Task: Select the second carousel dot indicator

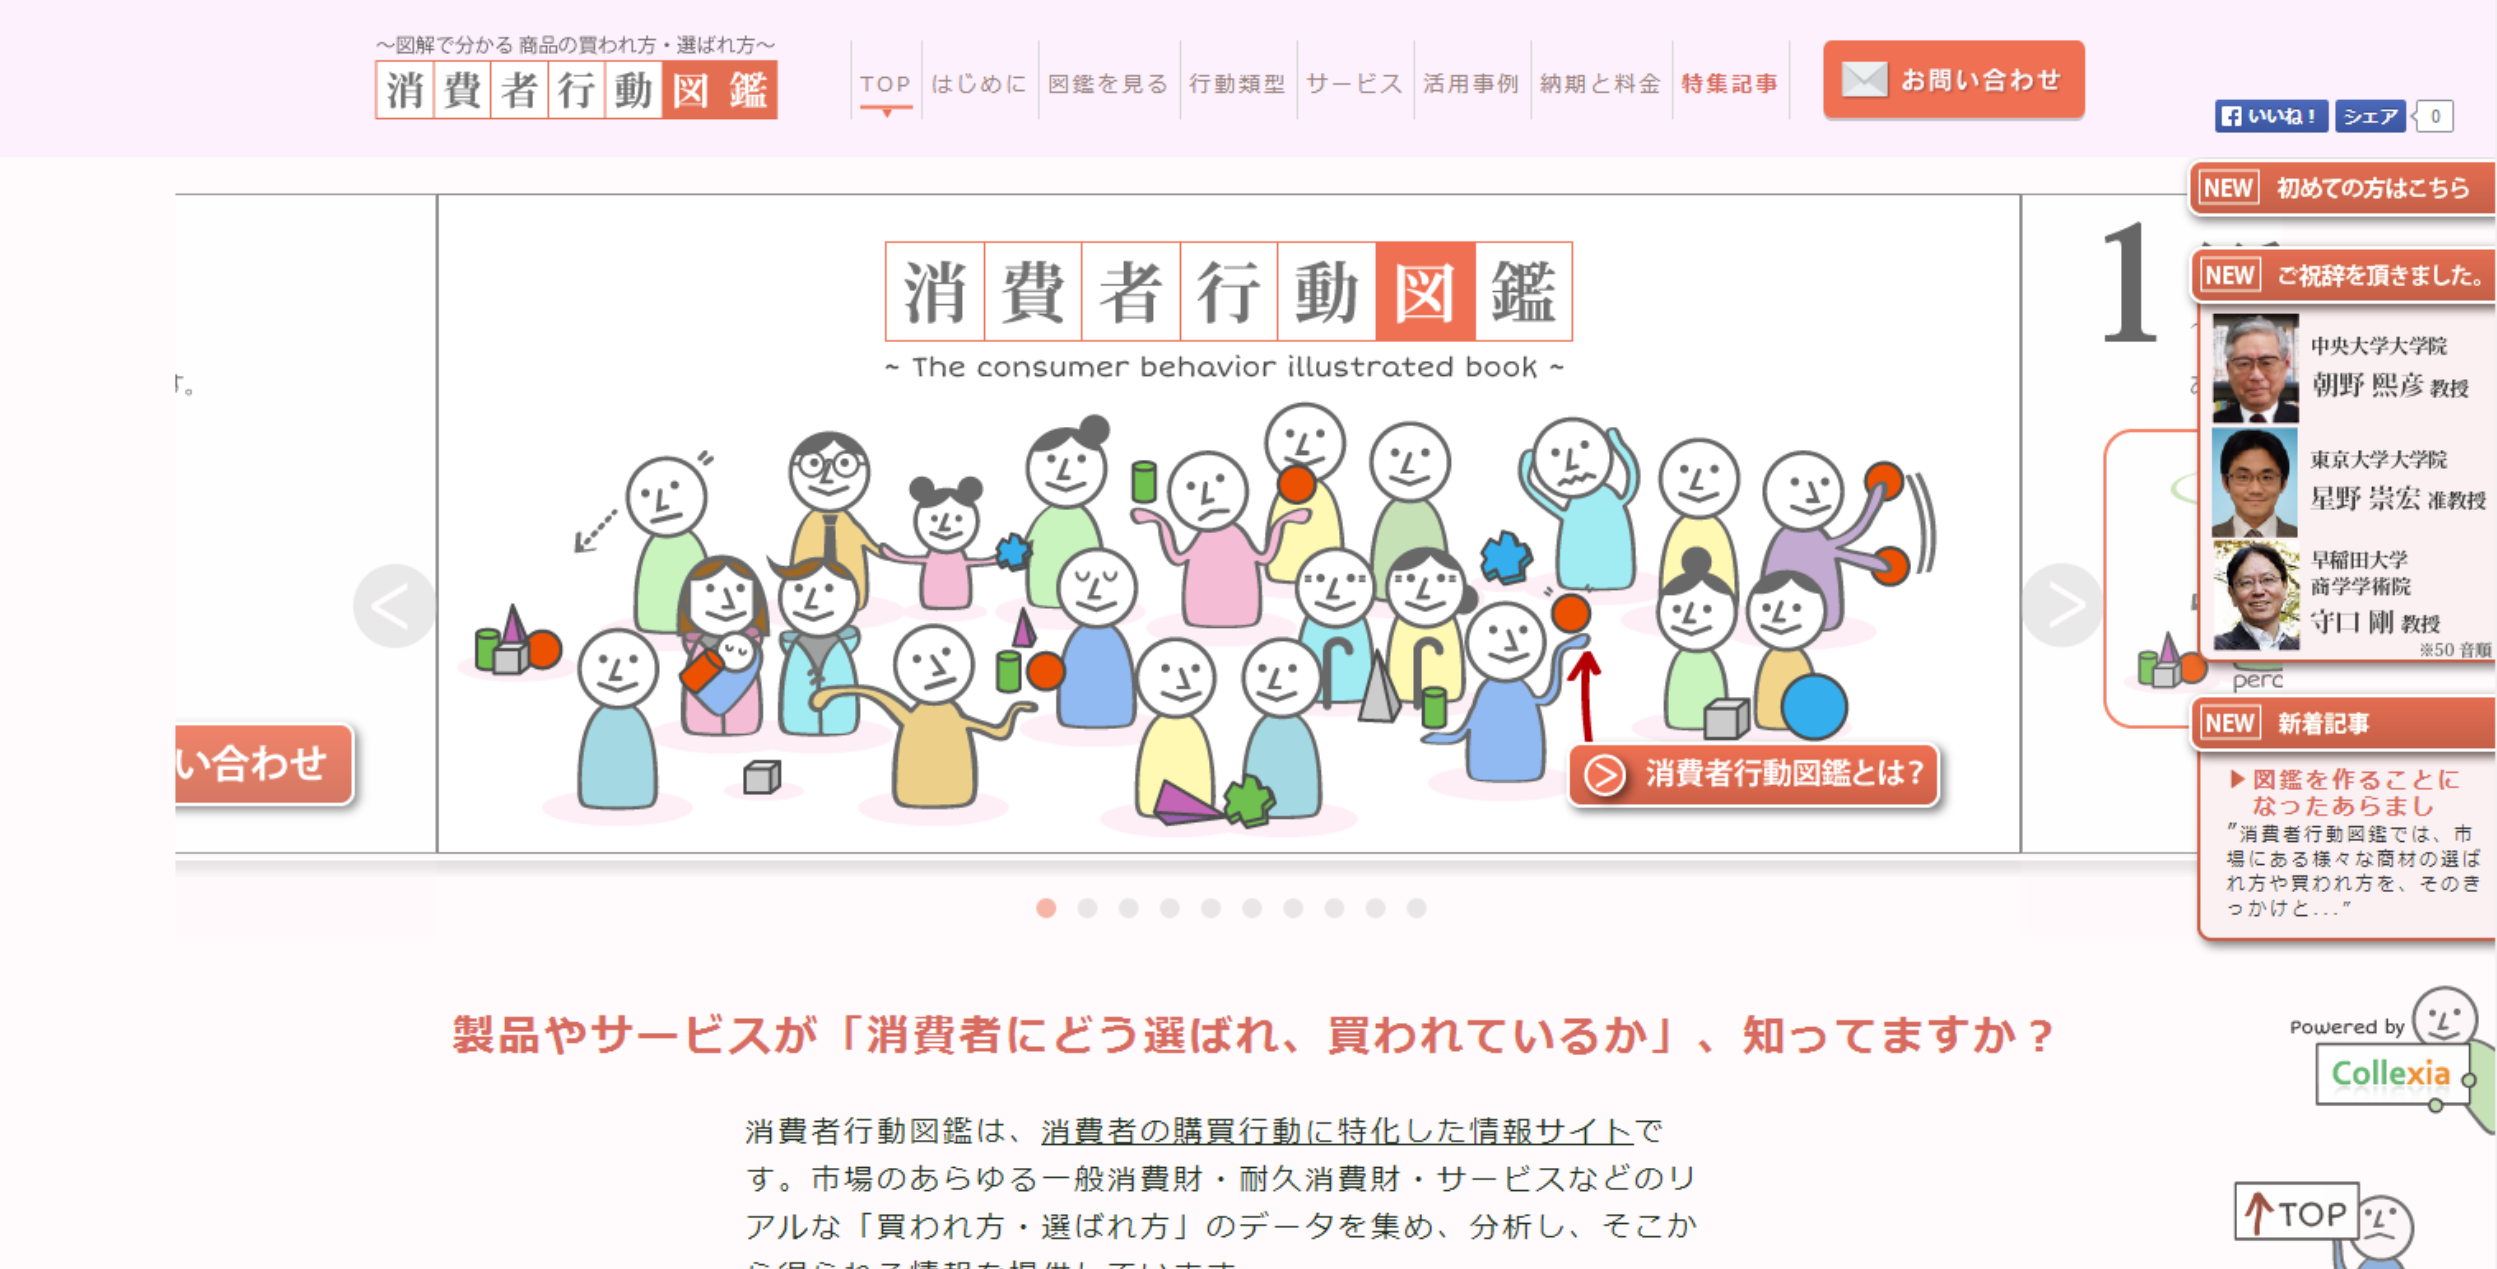Action: pyautogui.click(x=1087, y=907)
